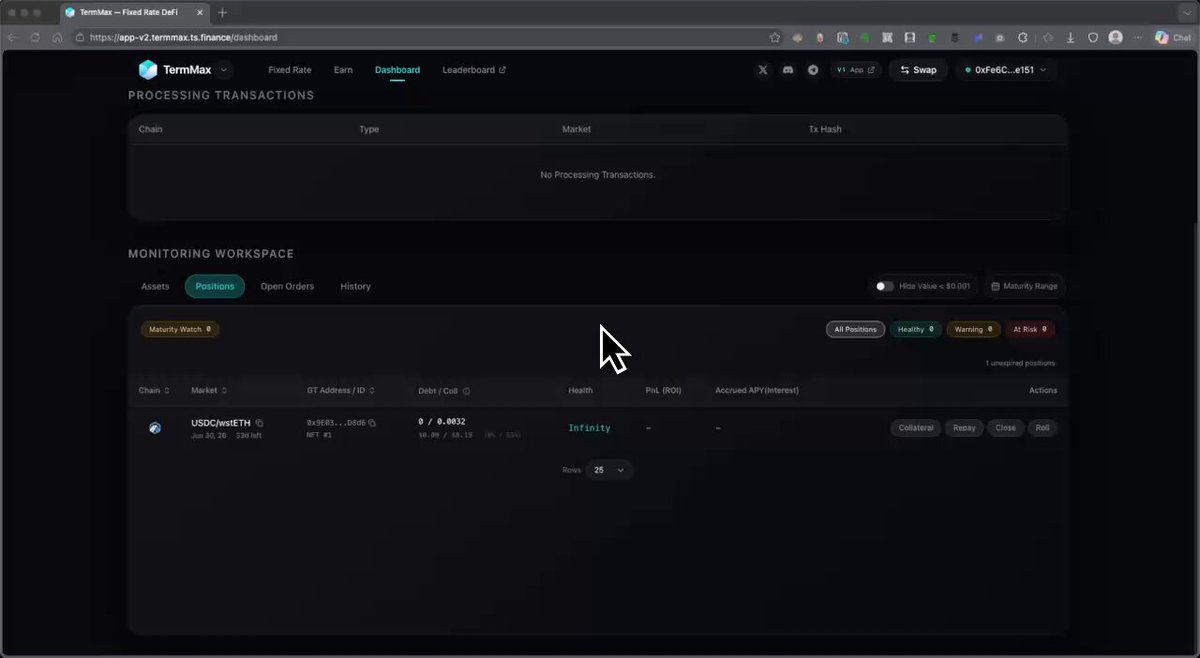The image size is (1200, 658).
Task: Toggle Hide Value < $0.001 switch
Action: (x=884, y=286)
